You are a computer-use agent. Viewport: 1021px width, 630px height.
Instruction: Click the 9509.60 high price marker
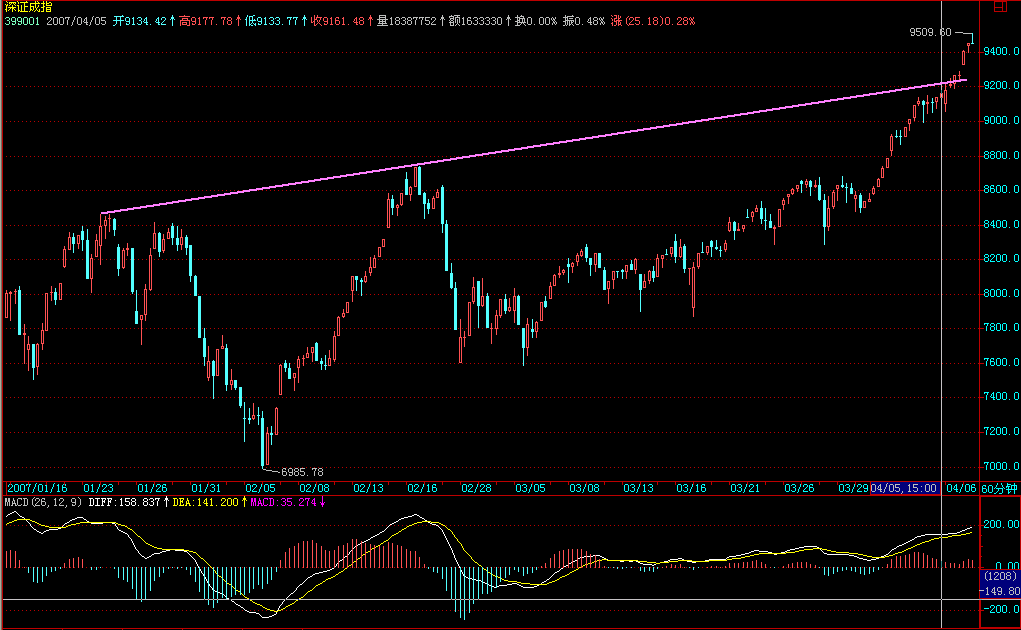(x=929, y=32)
